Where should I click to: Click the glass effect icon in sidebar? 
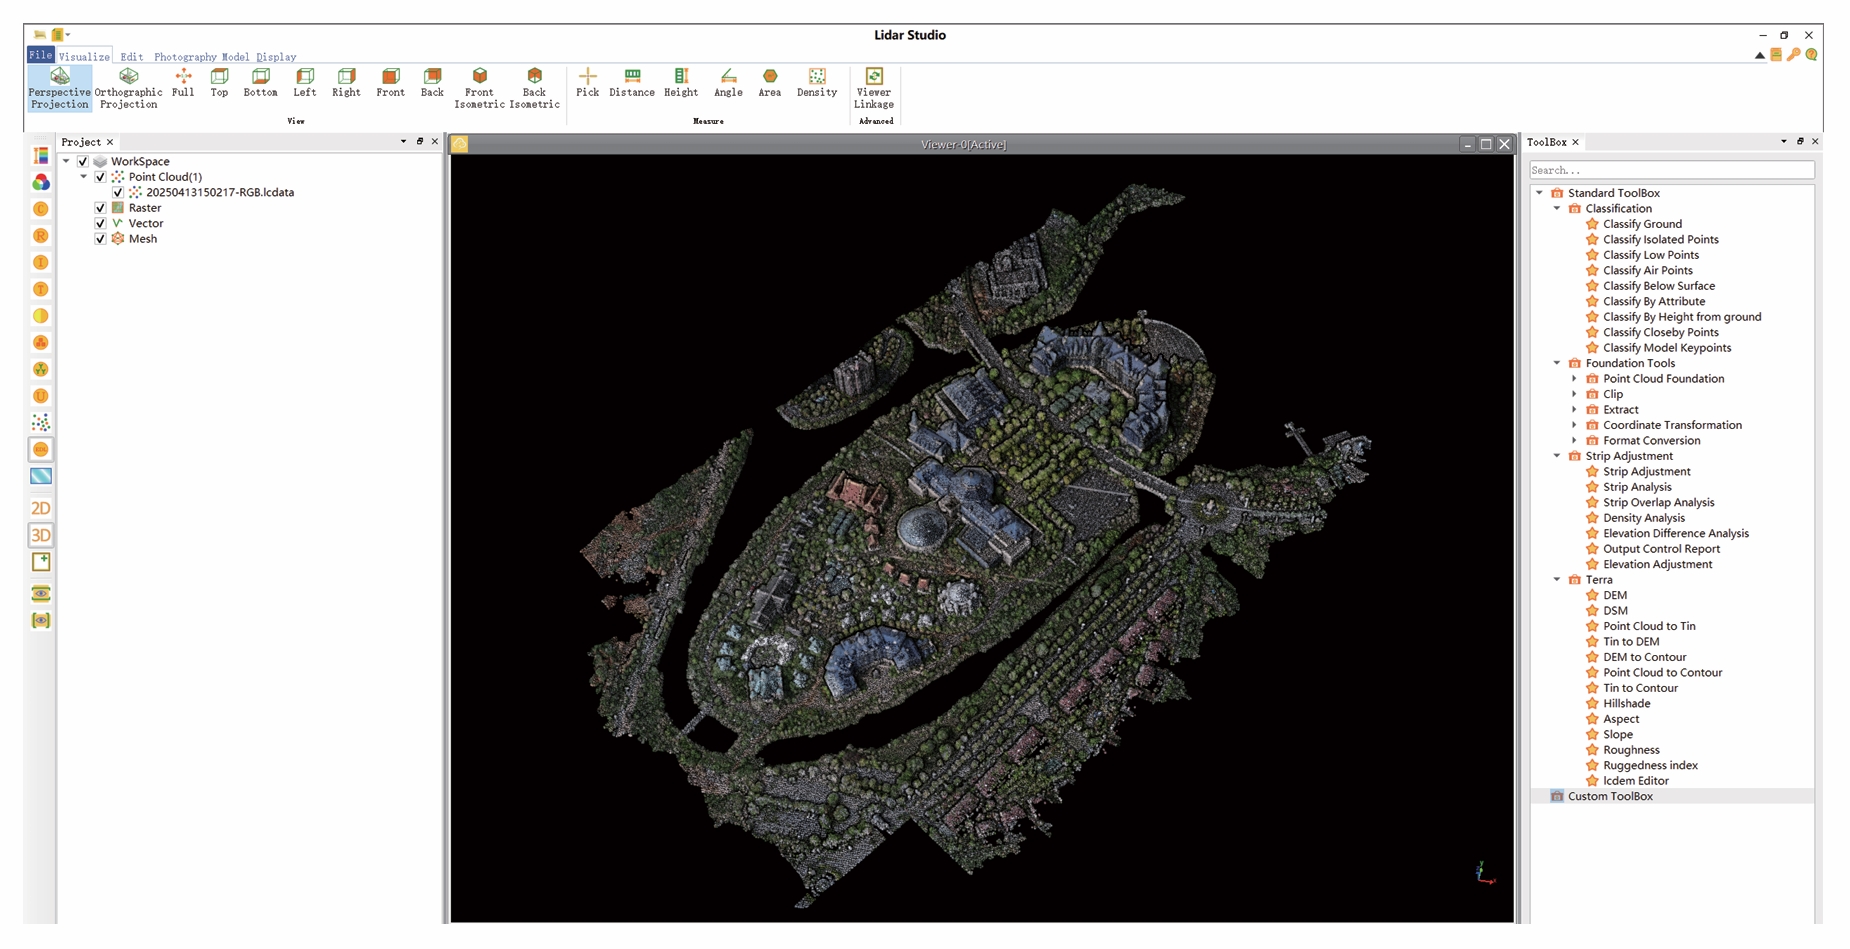[41, 476]
